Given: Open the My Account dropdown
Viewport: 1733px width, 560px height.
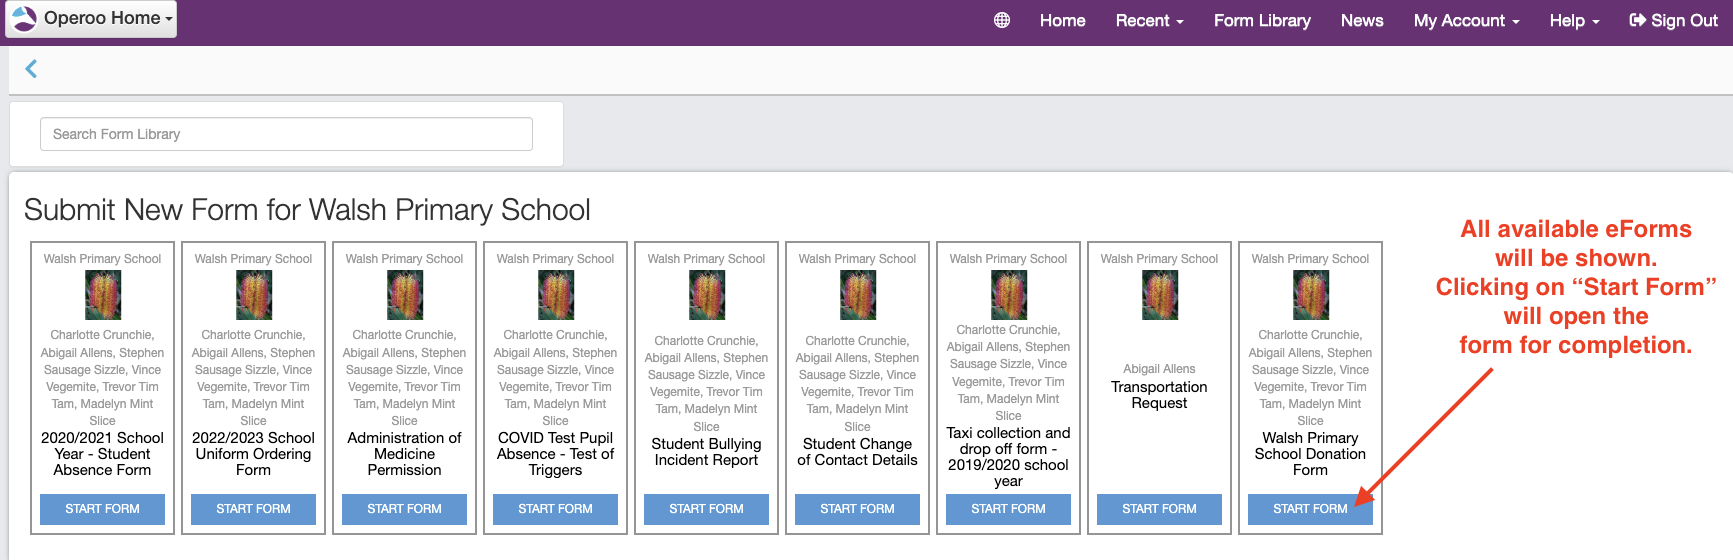Looking at the screenshot, I should (1465, 20).
